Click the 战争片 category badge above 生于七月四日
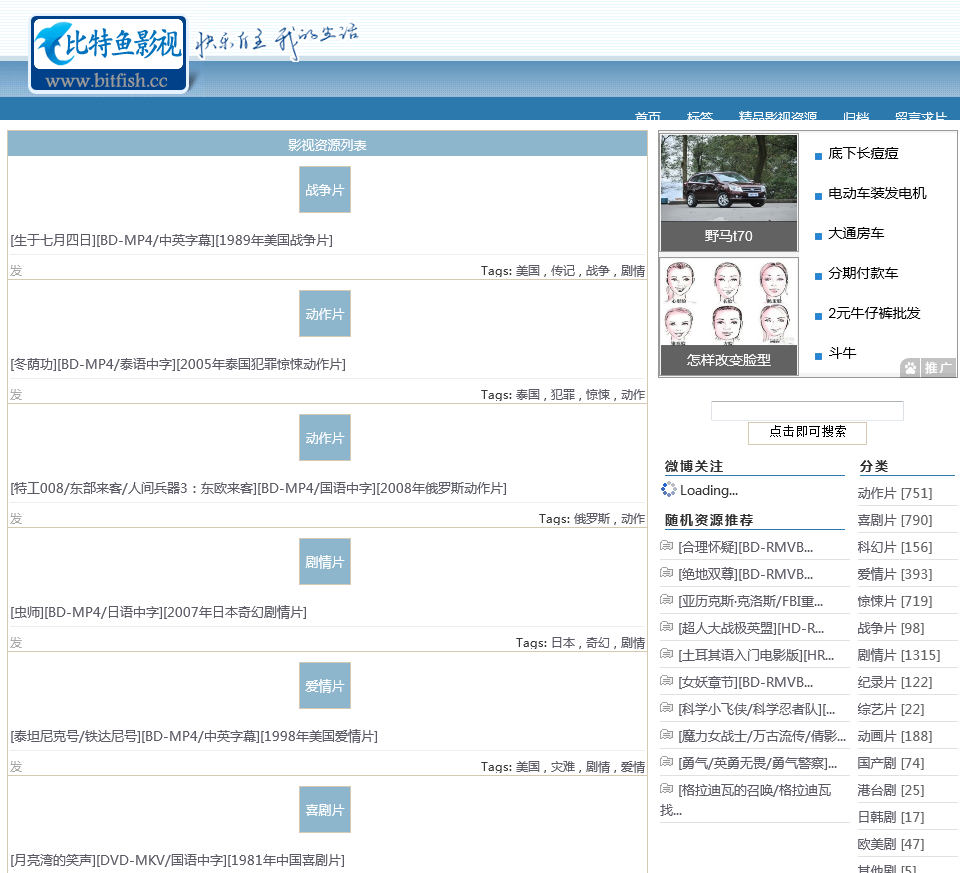960x873 pixels. [324, 190]
